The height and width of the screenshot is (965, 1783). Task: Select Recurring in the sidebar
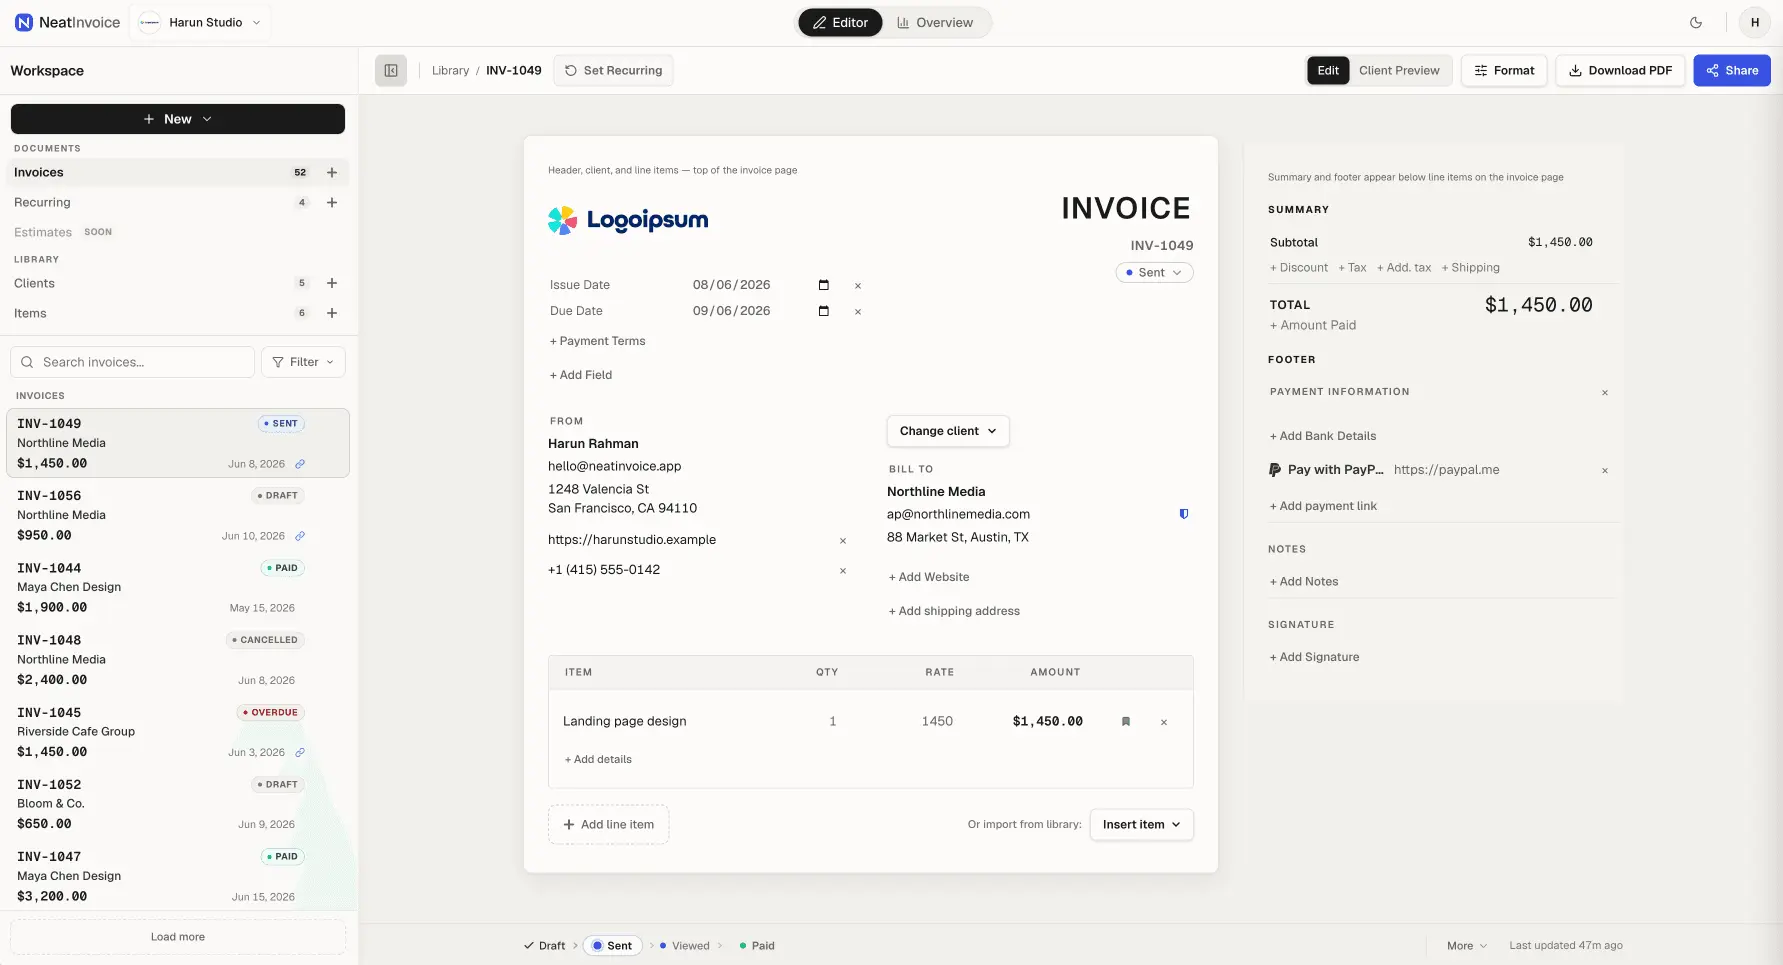178,202
